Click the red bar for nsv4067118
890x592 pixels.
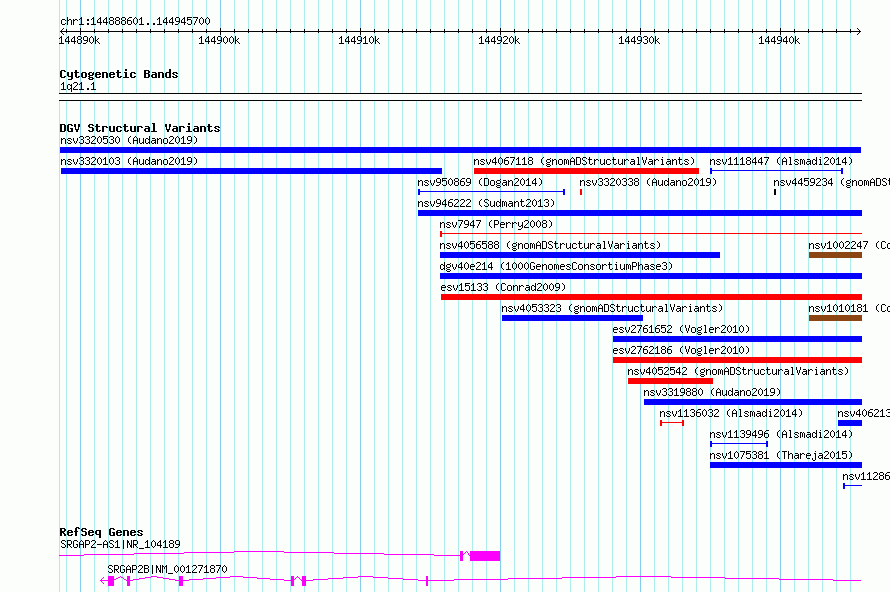click(x=586, y=171)
